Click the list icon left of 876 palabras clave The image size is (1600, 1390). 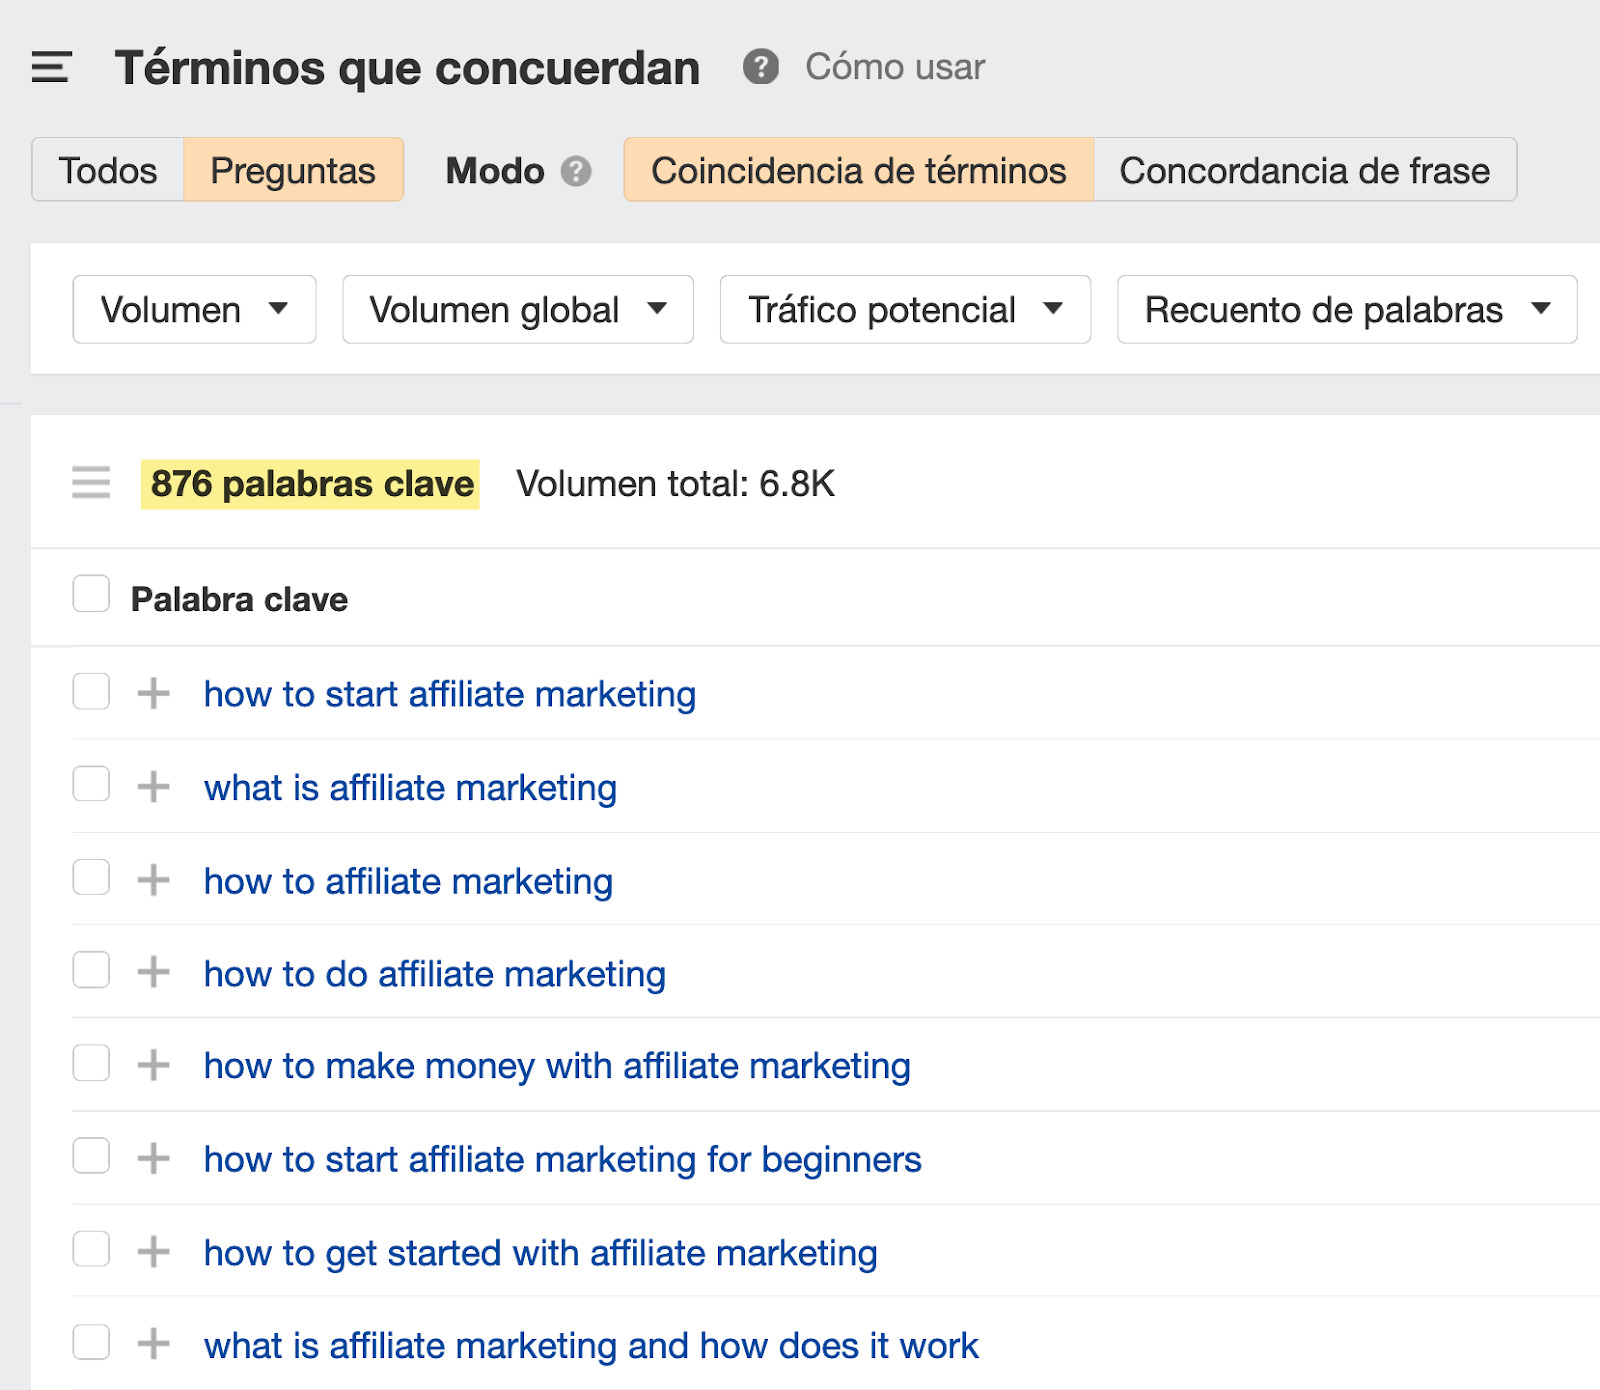91,483
